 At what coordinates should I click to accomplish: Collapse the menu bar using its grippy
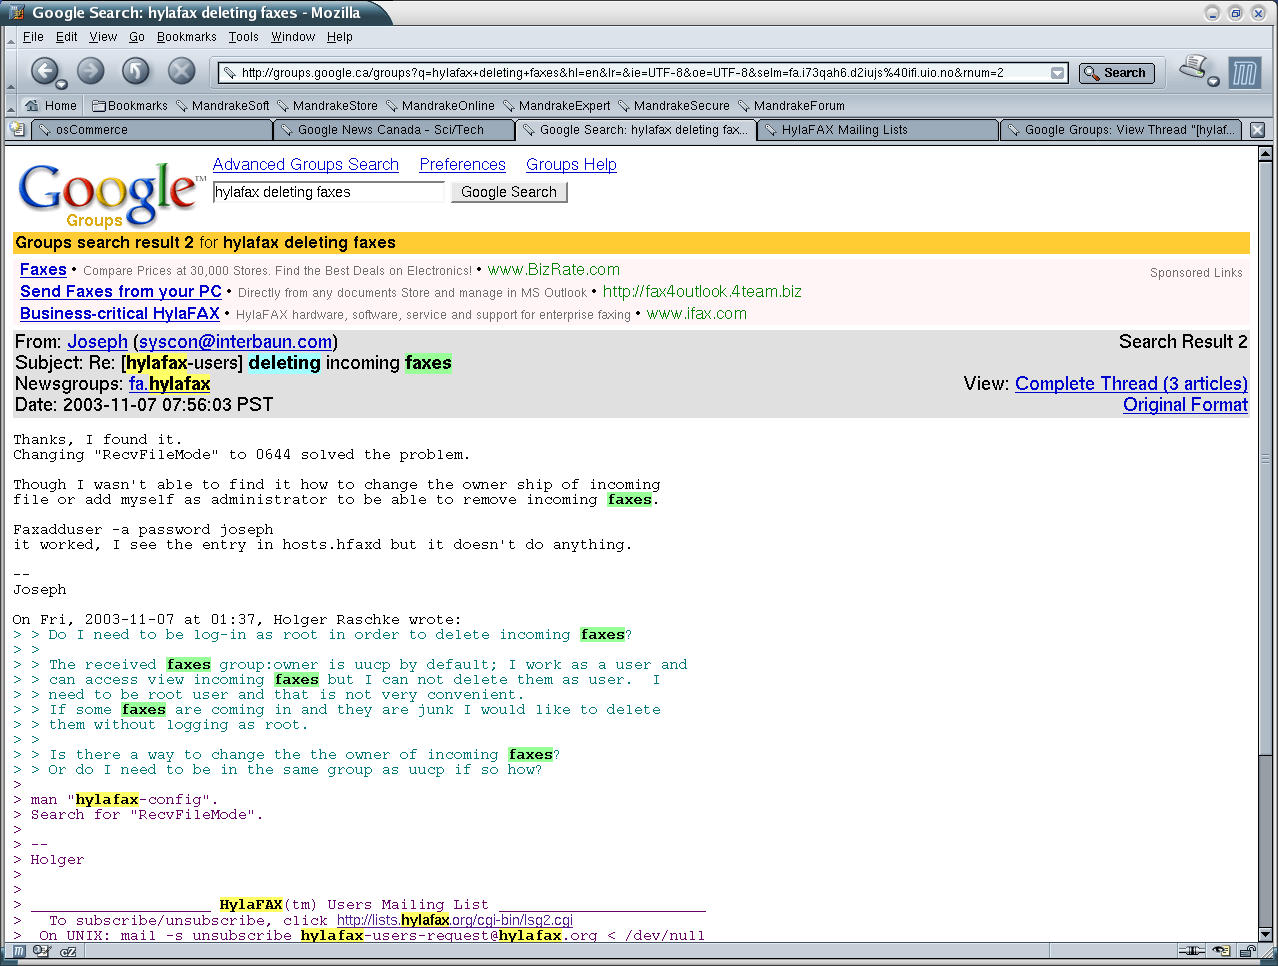click(11, 37)
